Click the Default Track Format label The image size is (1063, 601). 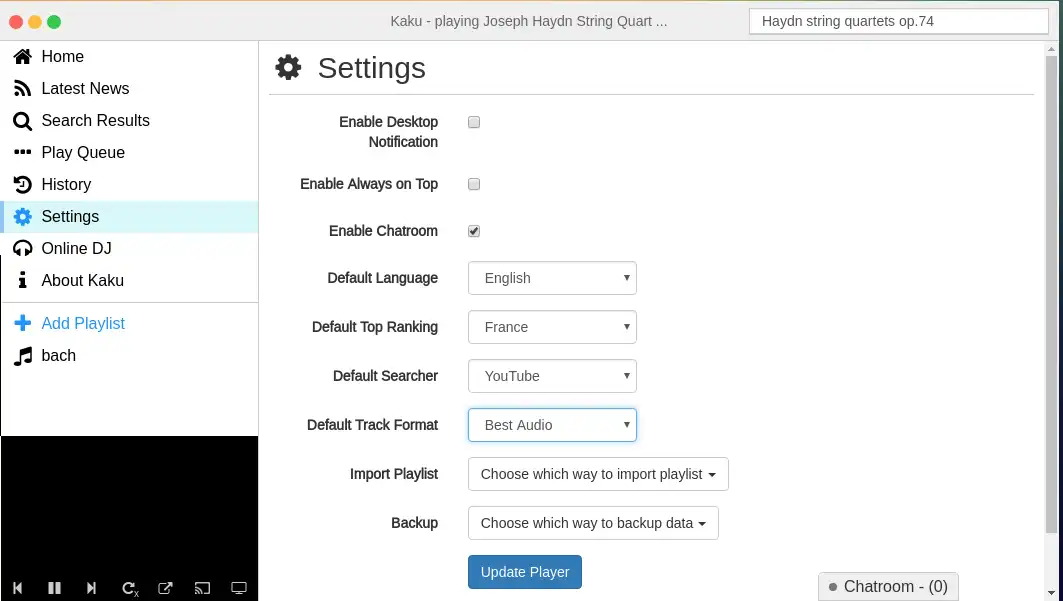point(372,425)
